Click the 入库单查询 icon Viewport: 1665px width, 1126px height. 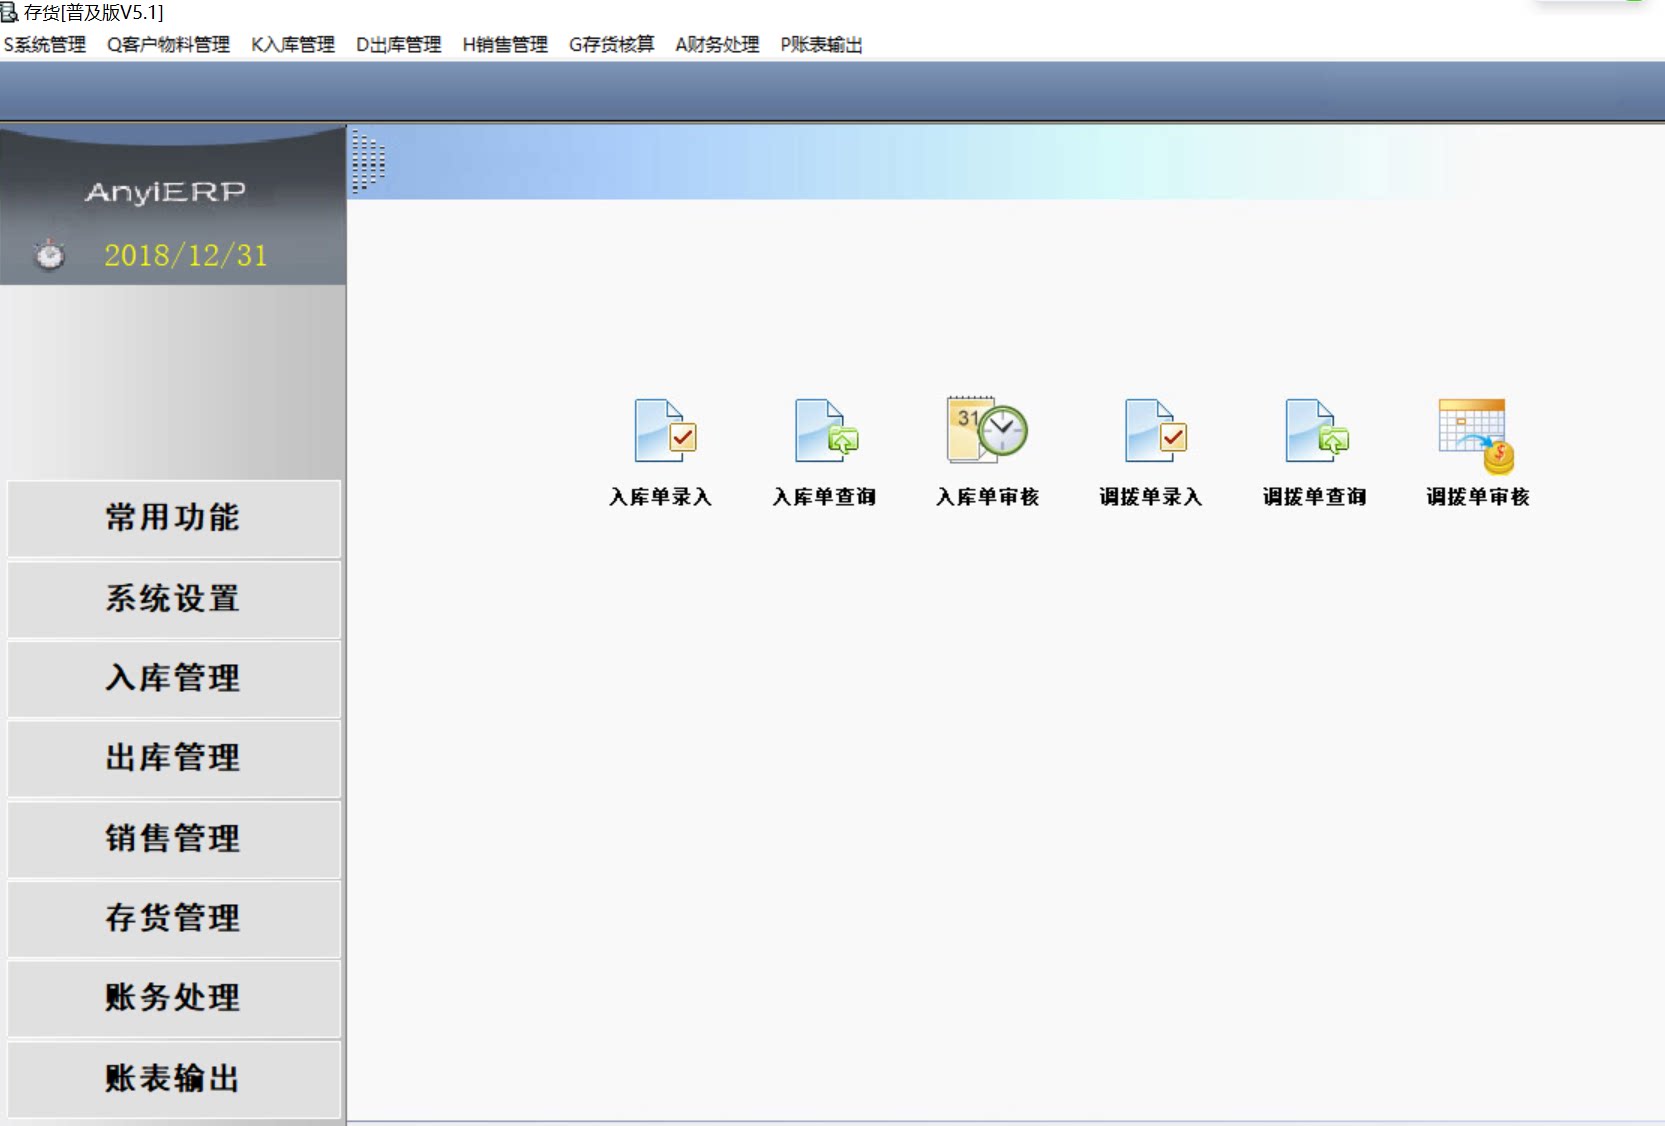825,432
